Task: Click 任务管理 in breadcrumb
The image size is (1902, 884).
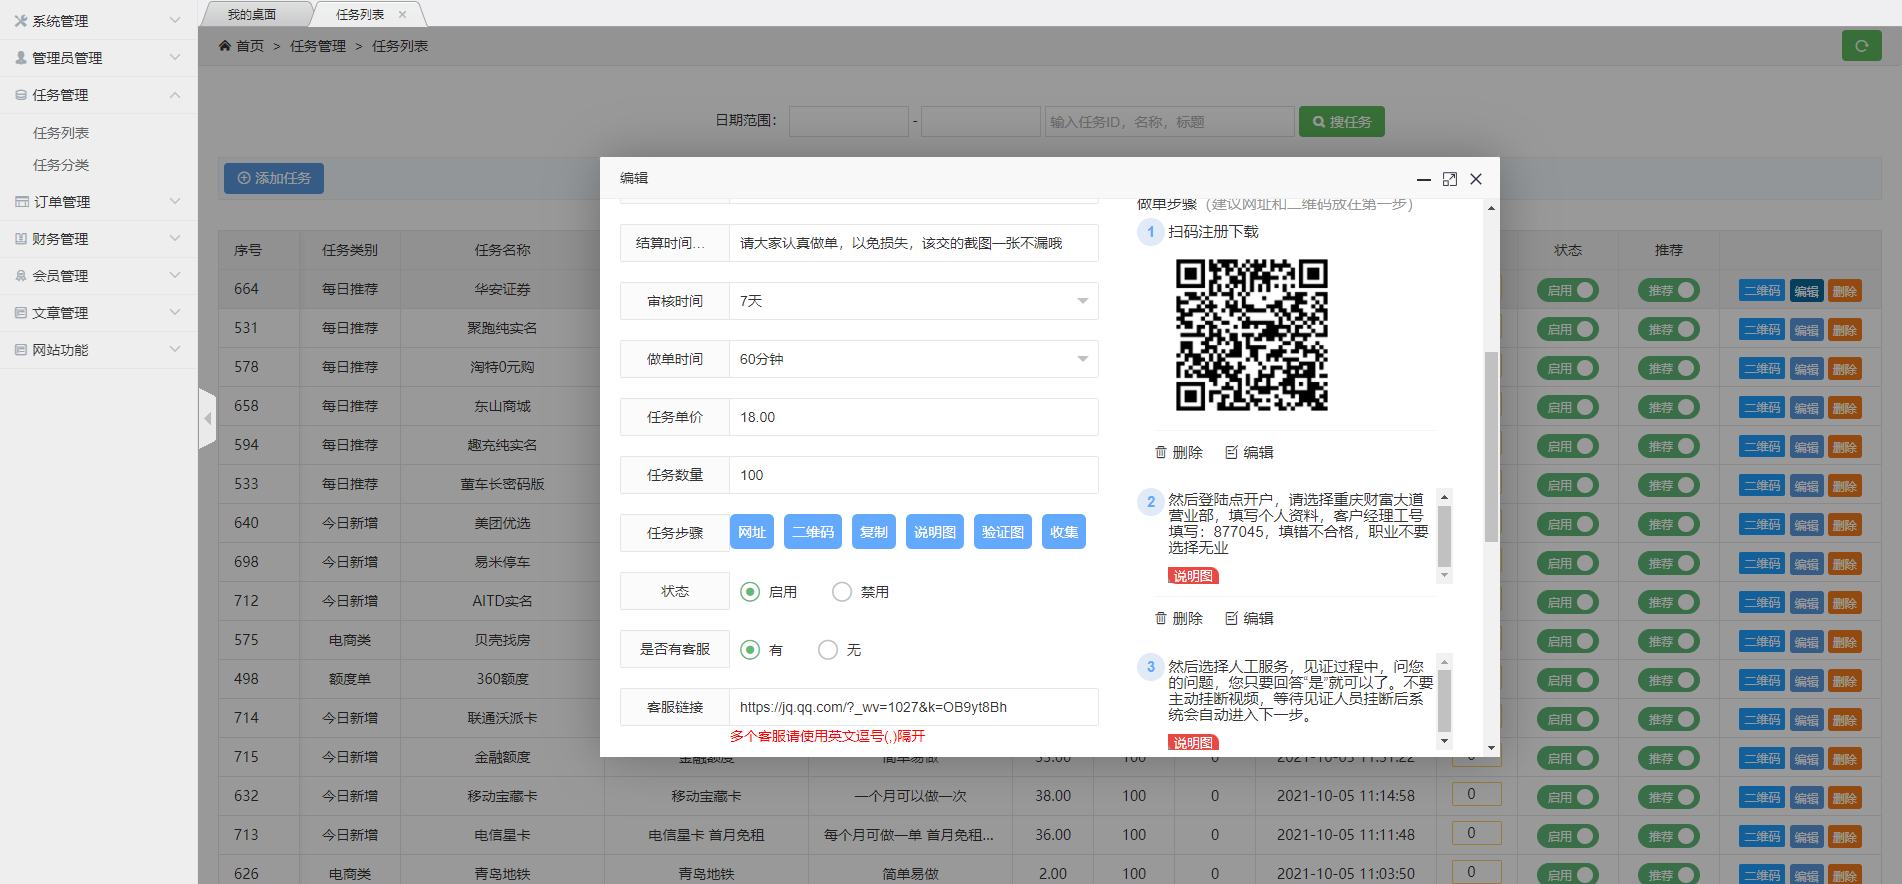Action: (318, 46)
